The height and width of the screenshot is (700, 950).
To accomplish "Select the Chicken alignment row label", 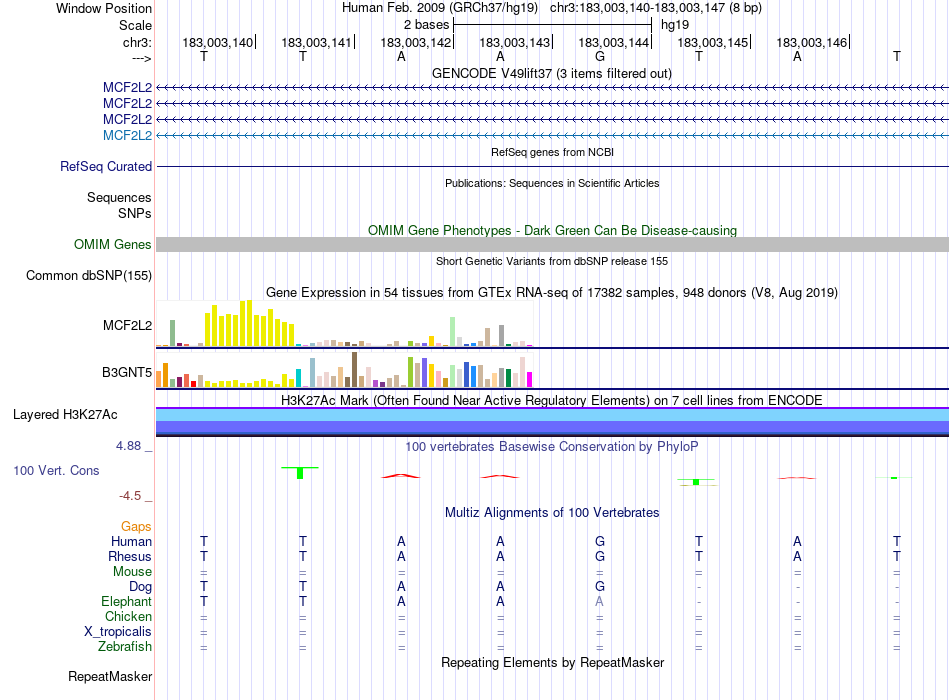I will [128, 616].
